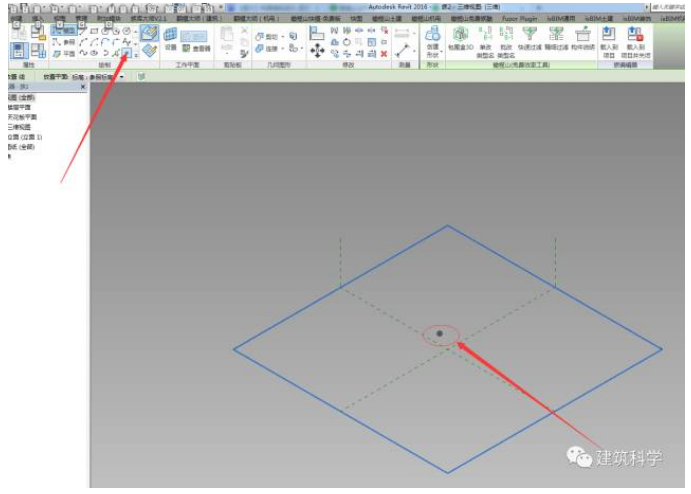Toggle Reference Plane mode (平面)
This screenshot has height=494, width=691.
coord(64,54)
